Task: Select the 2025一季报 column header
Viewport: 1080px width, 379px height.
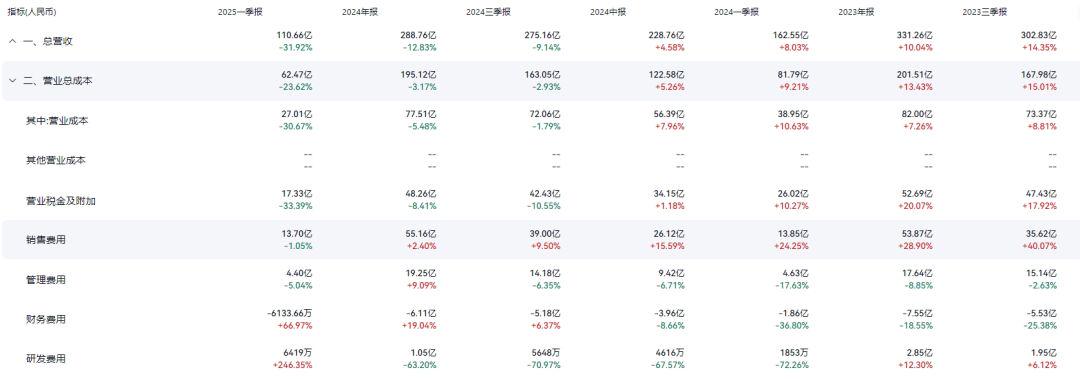Action: coord(240,12)
